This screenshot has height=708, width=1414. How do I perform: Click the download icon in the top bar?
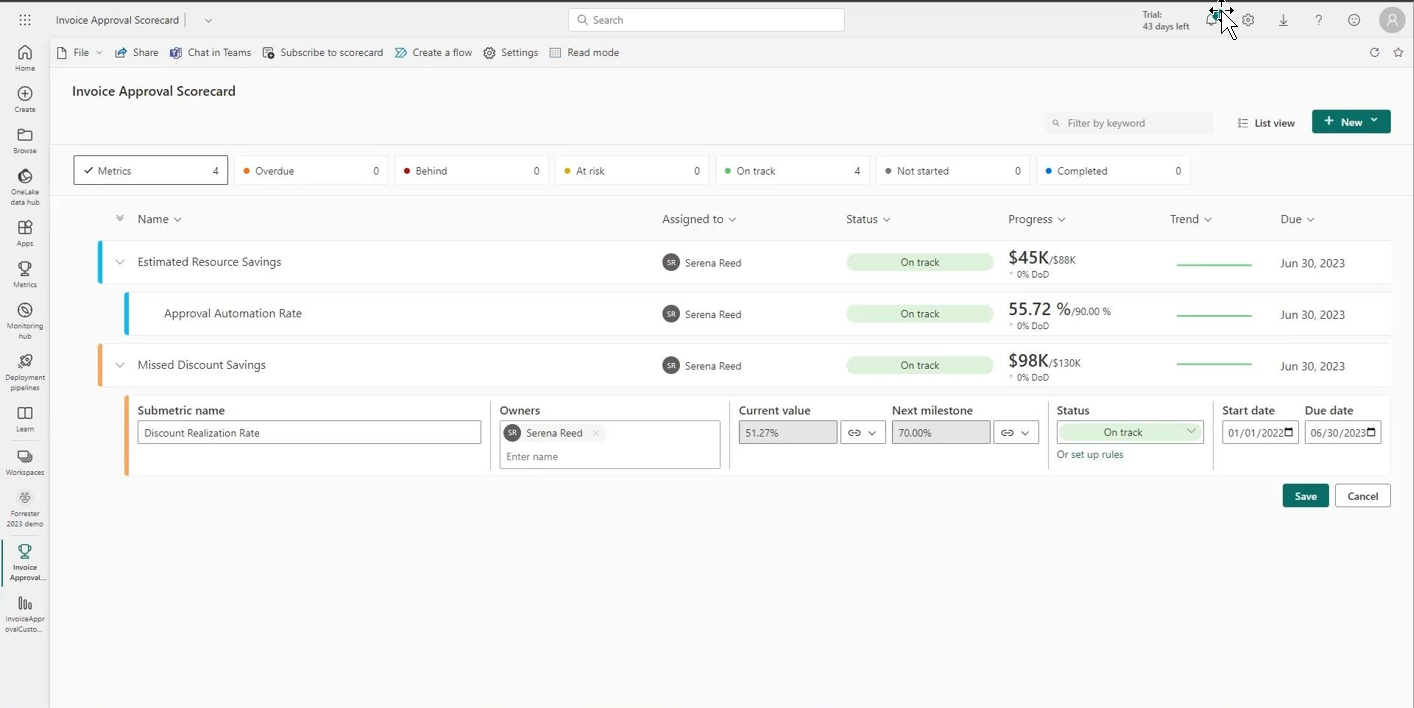[1283, 20]
